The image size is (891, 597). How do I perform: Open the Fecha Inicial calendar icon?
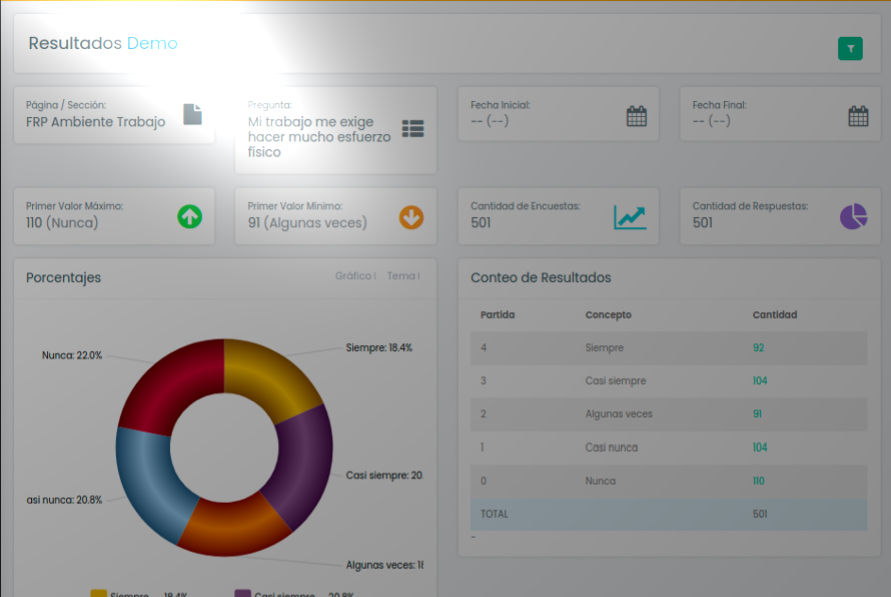636,116
